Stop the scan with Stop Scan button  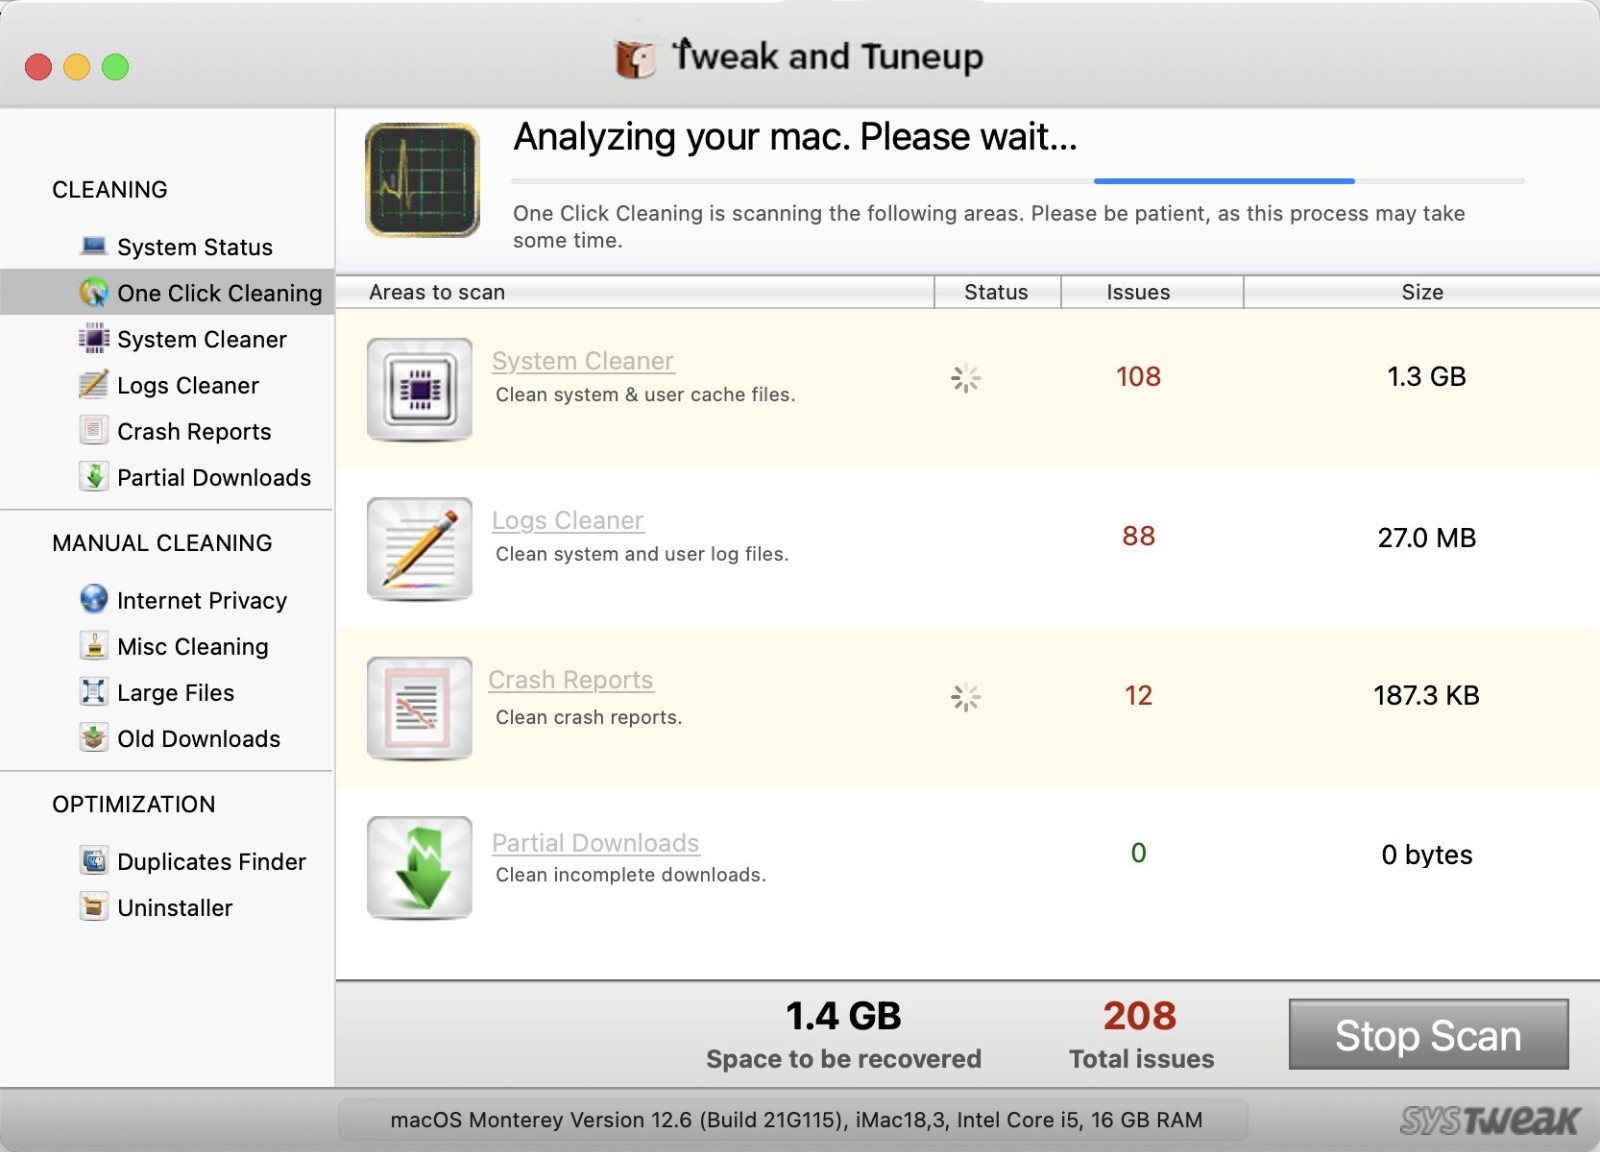click(x=1428, y=1034)
